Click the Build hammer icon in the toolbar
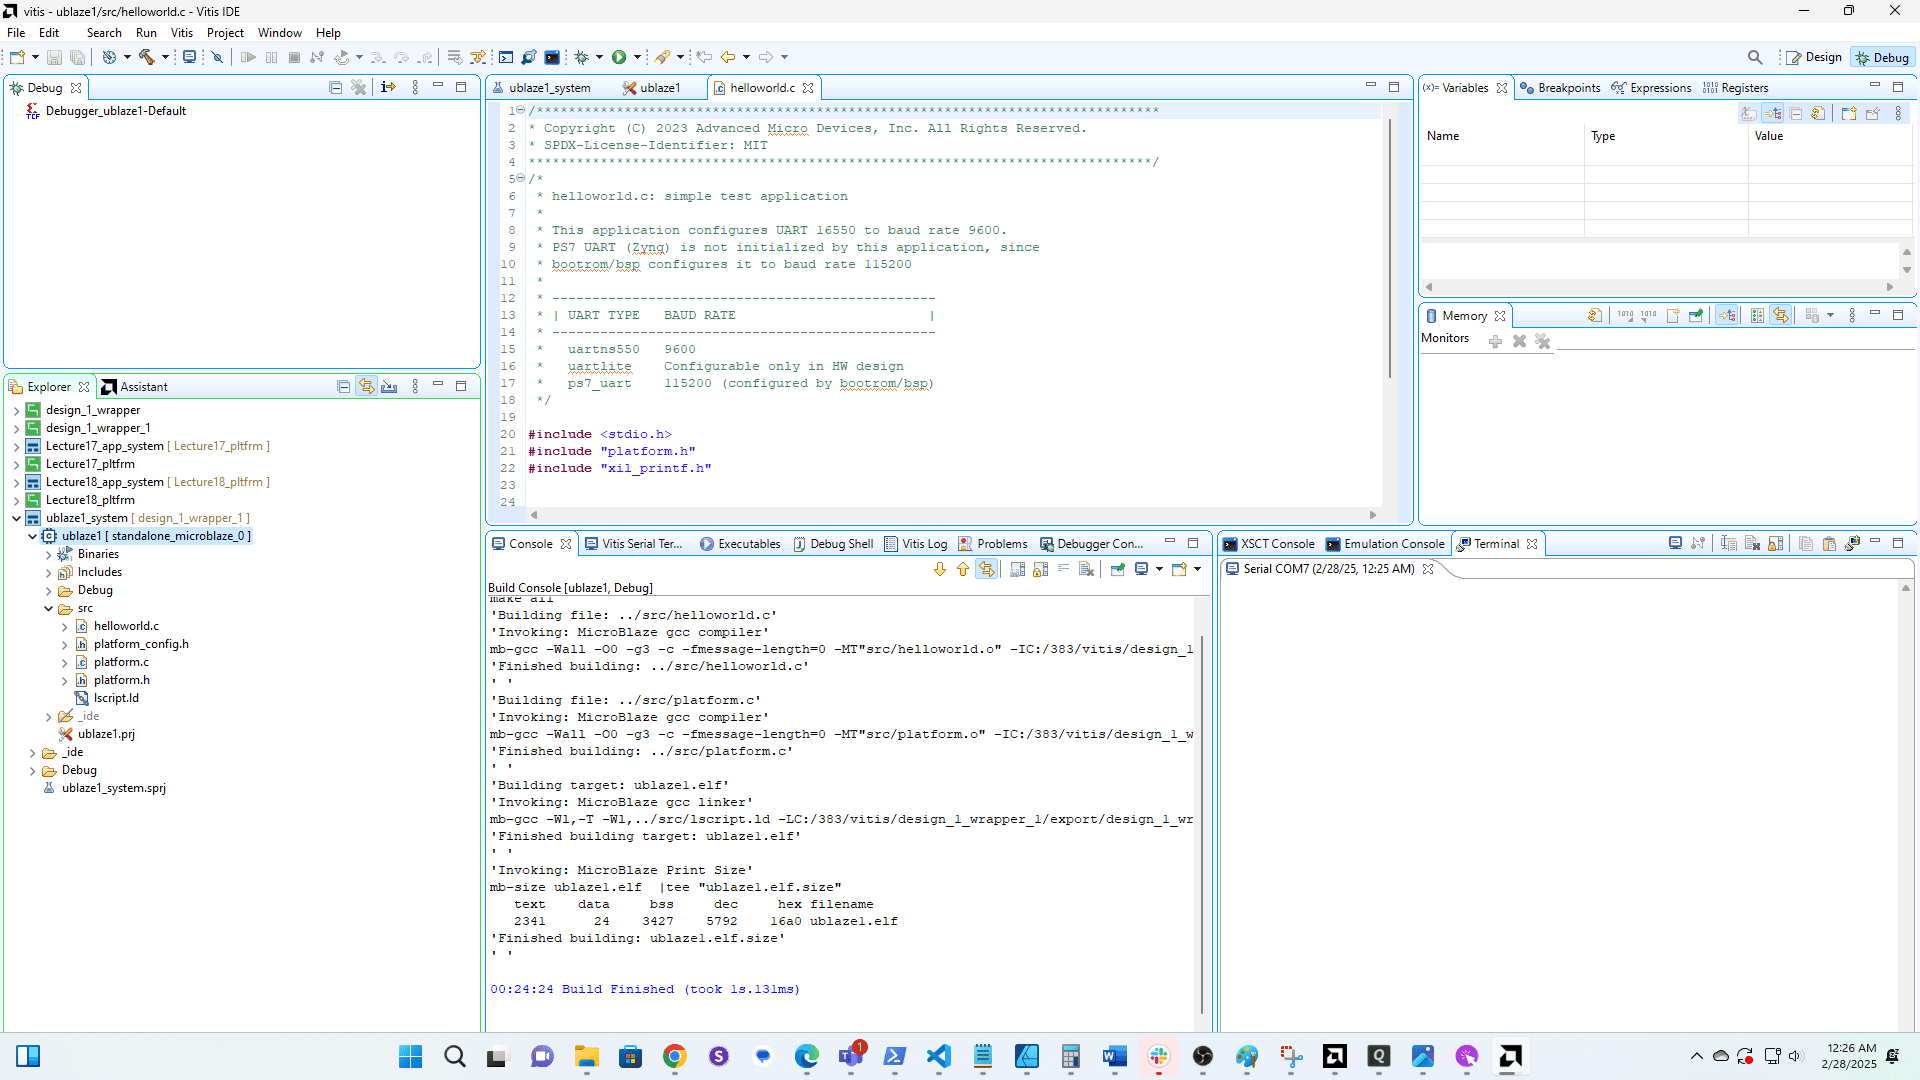This screenshot has height=1080, width=1920. 146,57
